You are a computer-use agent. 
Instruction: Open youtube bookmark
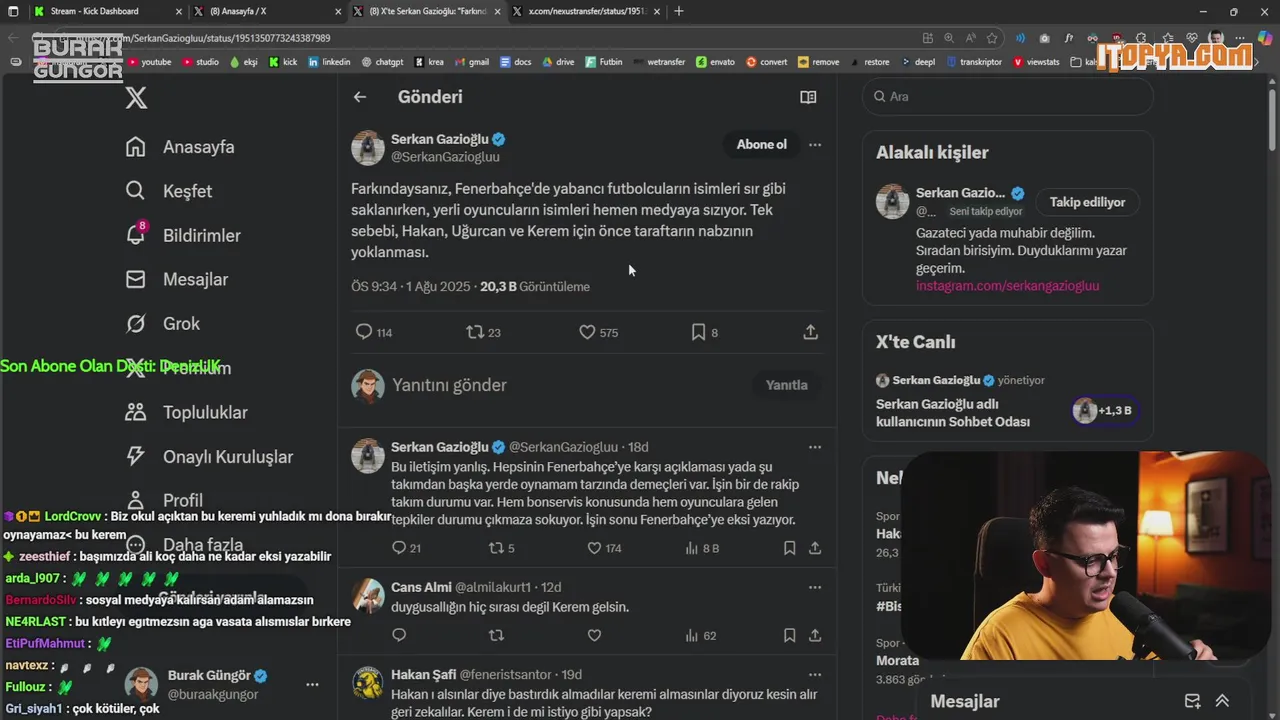click(x=149, y=62)
